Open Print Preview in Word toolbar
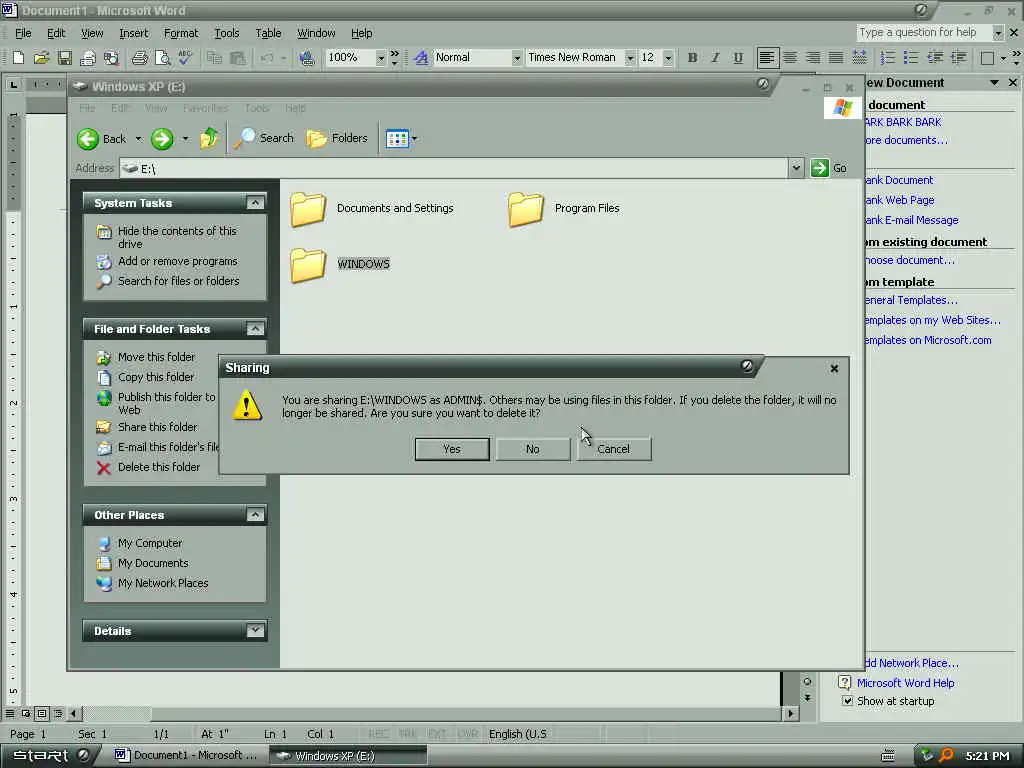 tap(162, 58)
